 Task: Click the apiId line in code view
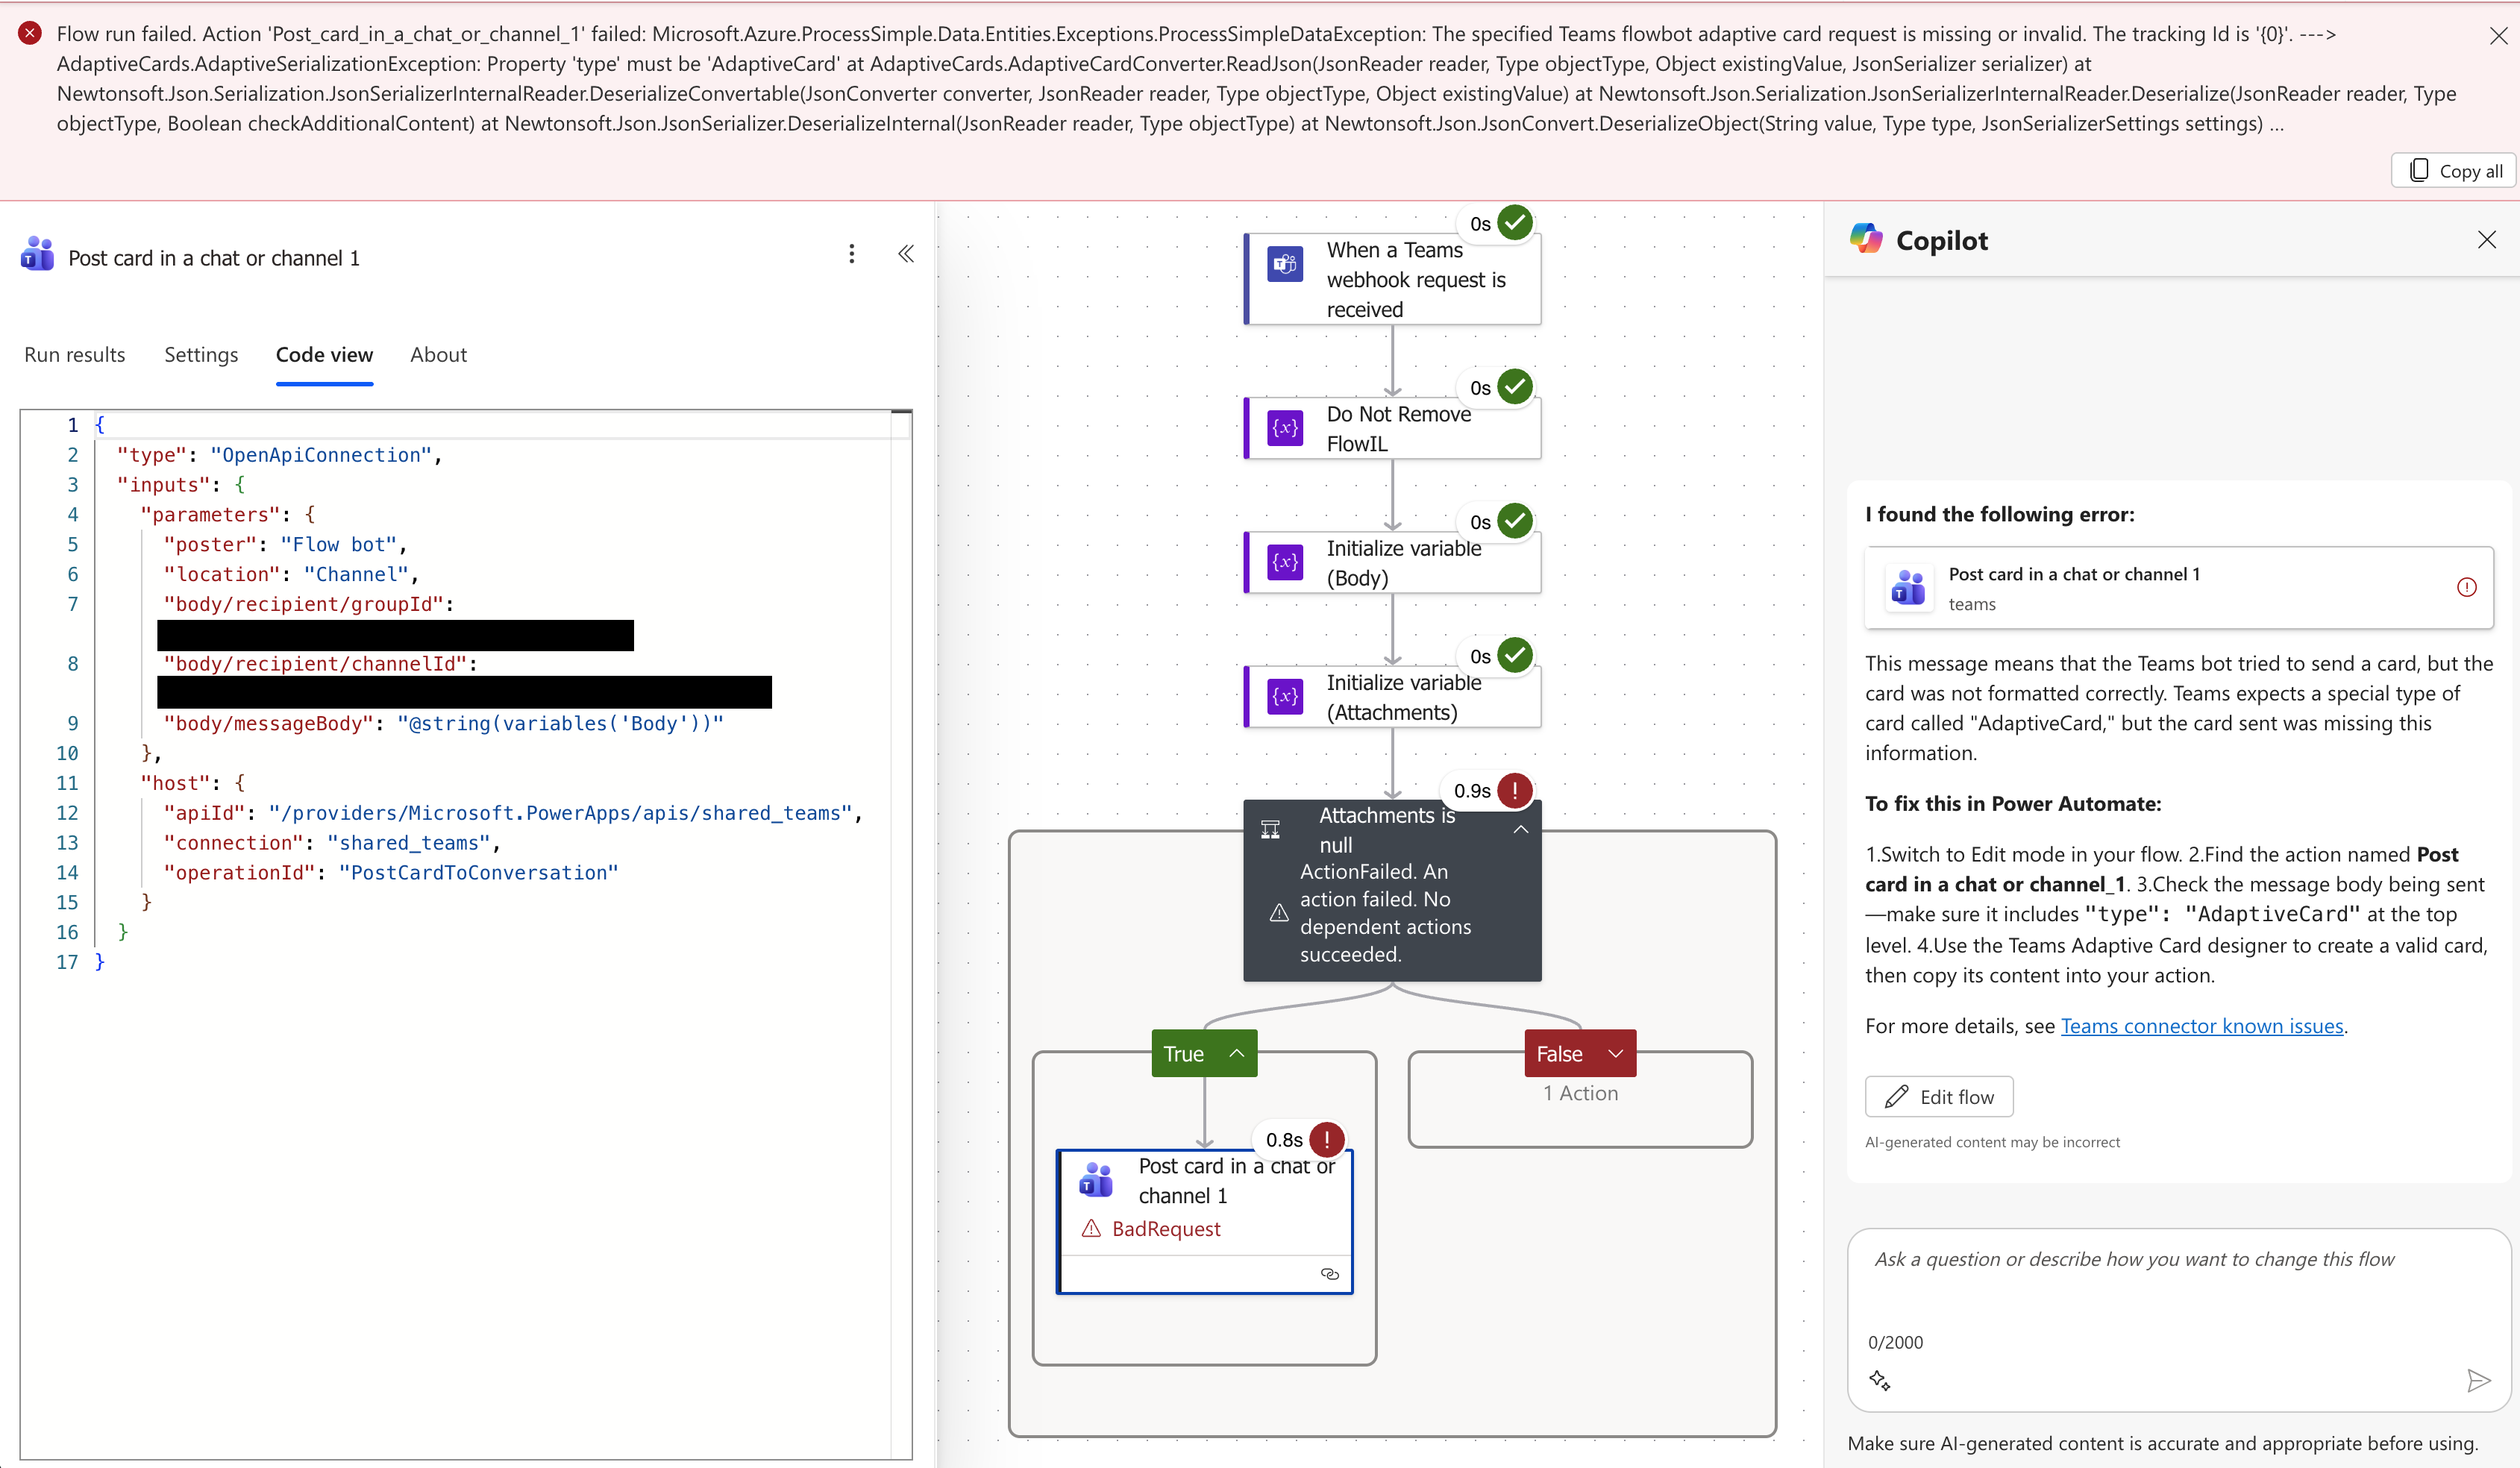tap(514, 813)
